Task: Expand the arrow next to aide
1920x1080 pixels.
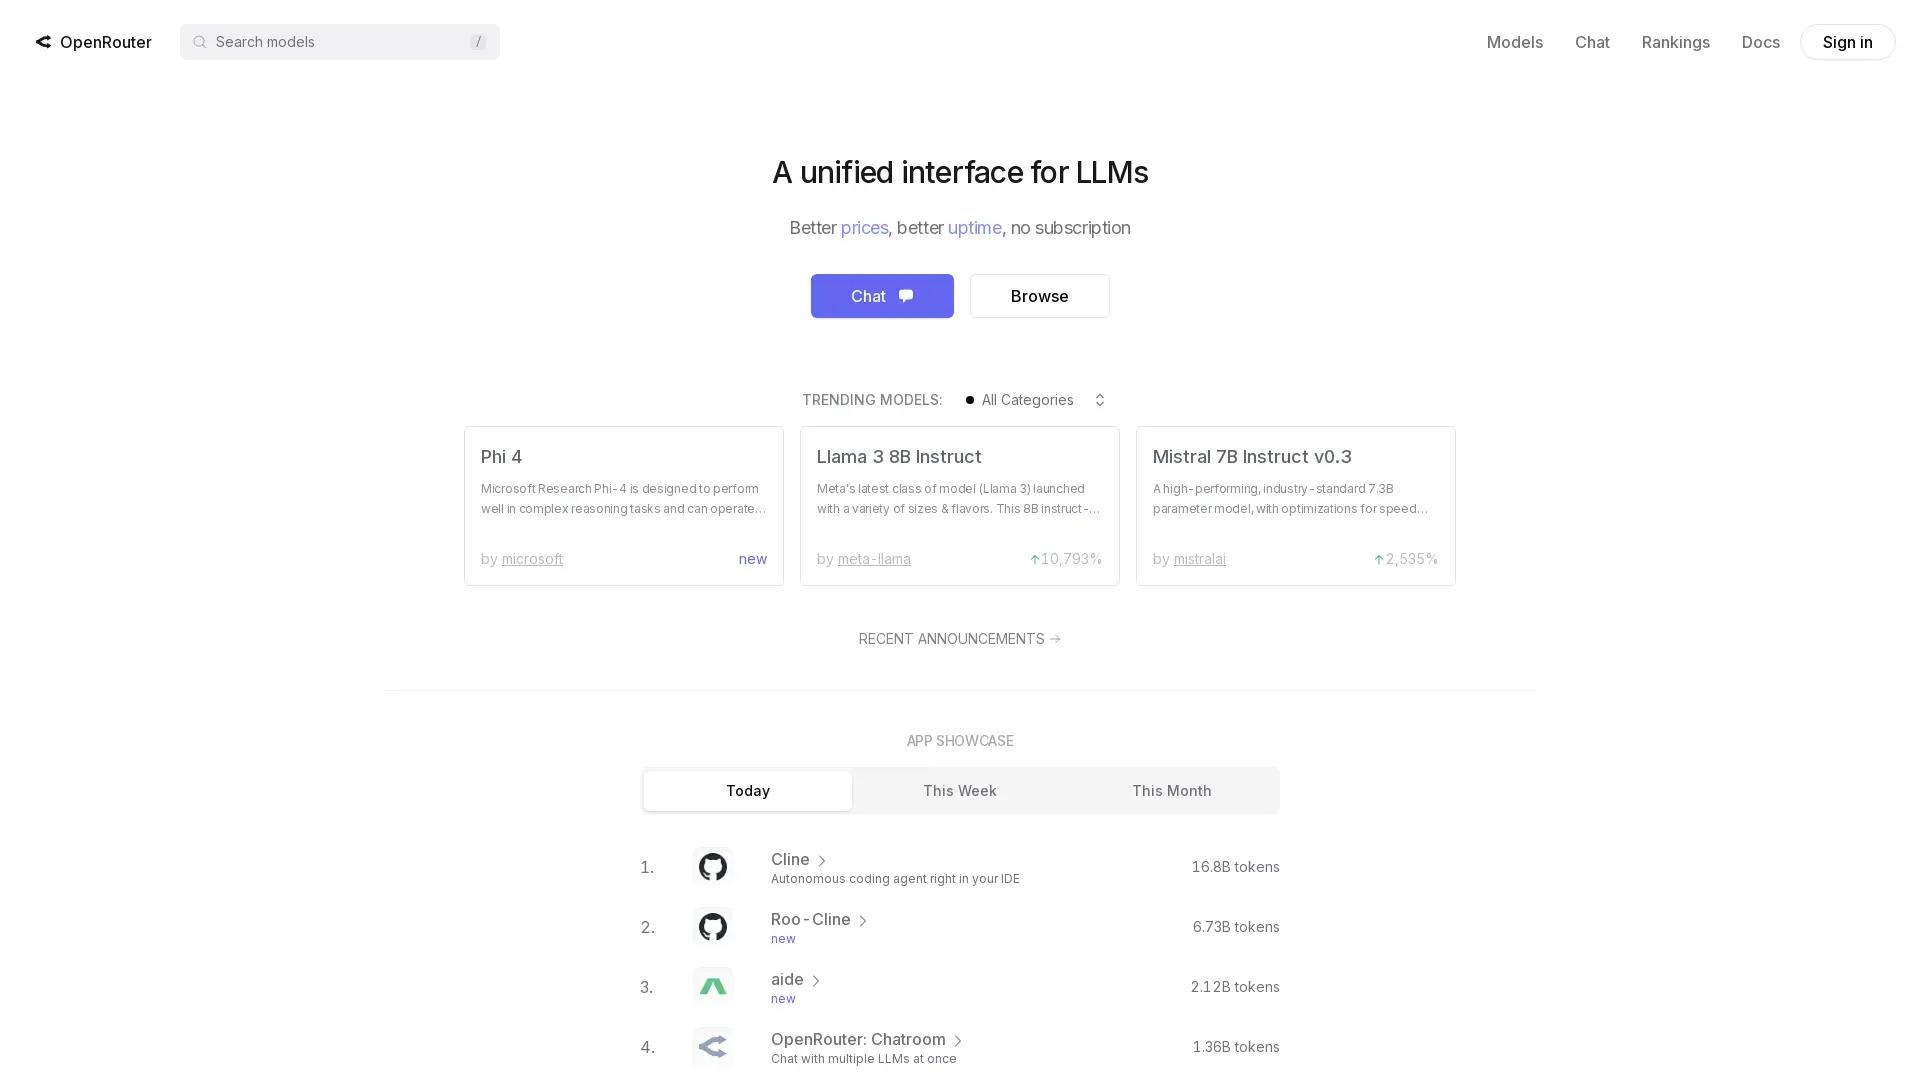Action: (816, 980)
